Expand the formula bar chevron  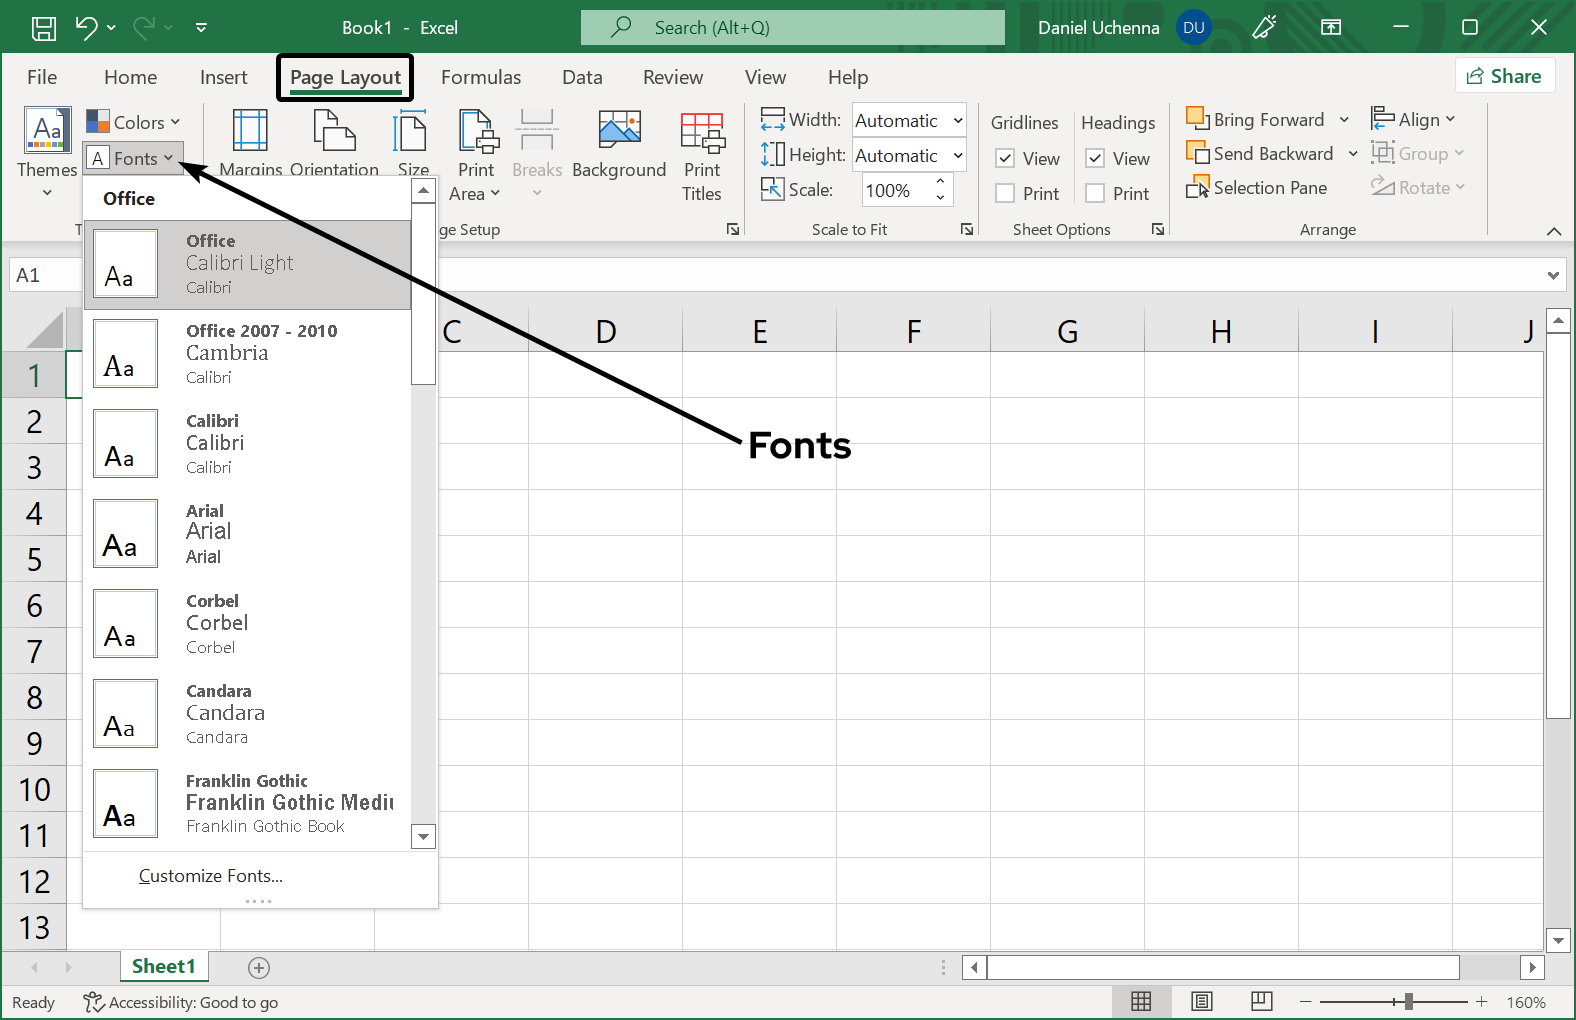1553,275
